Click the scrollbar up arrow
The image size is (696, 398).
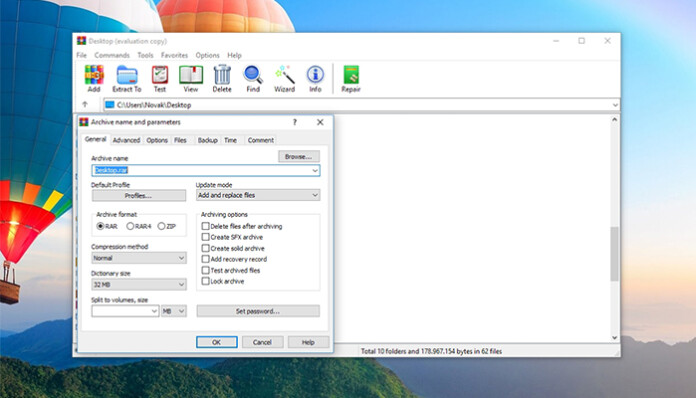(x=614, y=120)
